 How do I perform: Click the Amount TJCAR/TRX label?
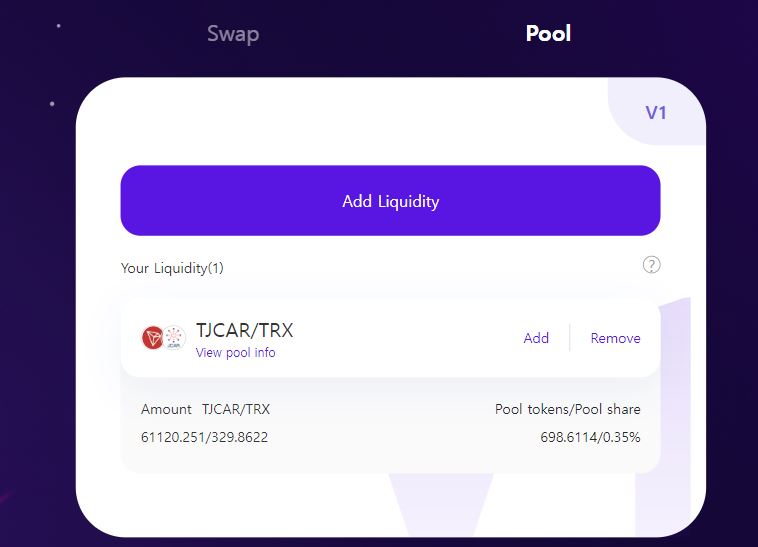[205, 409]
